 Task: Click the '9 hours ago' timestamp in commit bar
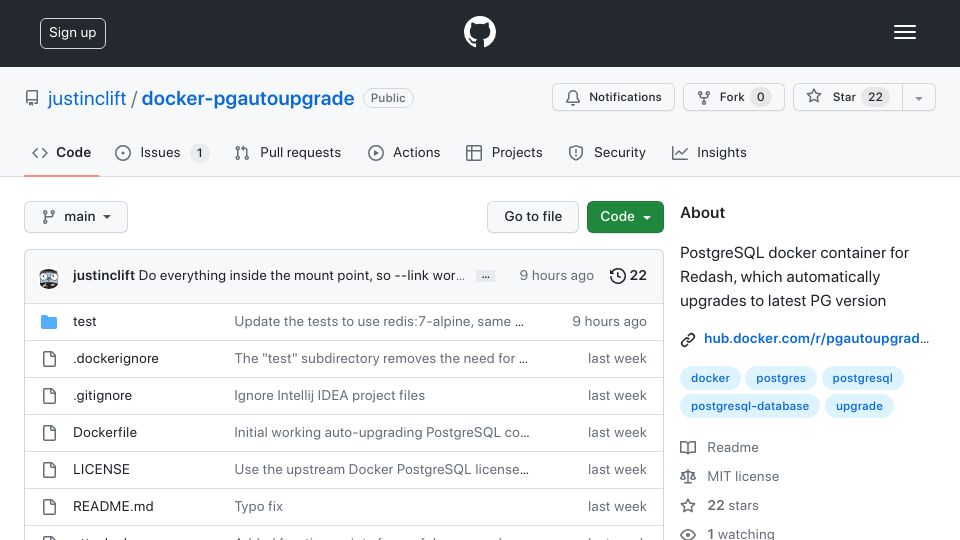point(557,276)
